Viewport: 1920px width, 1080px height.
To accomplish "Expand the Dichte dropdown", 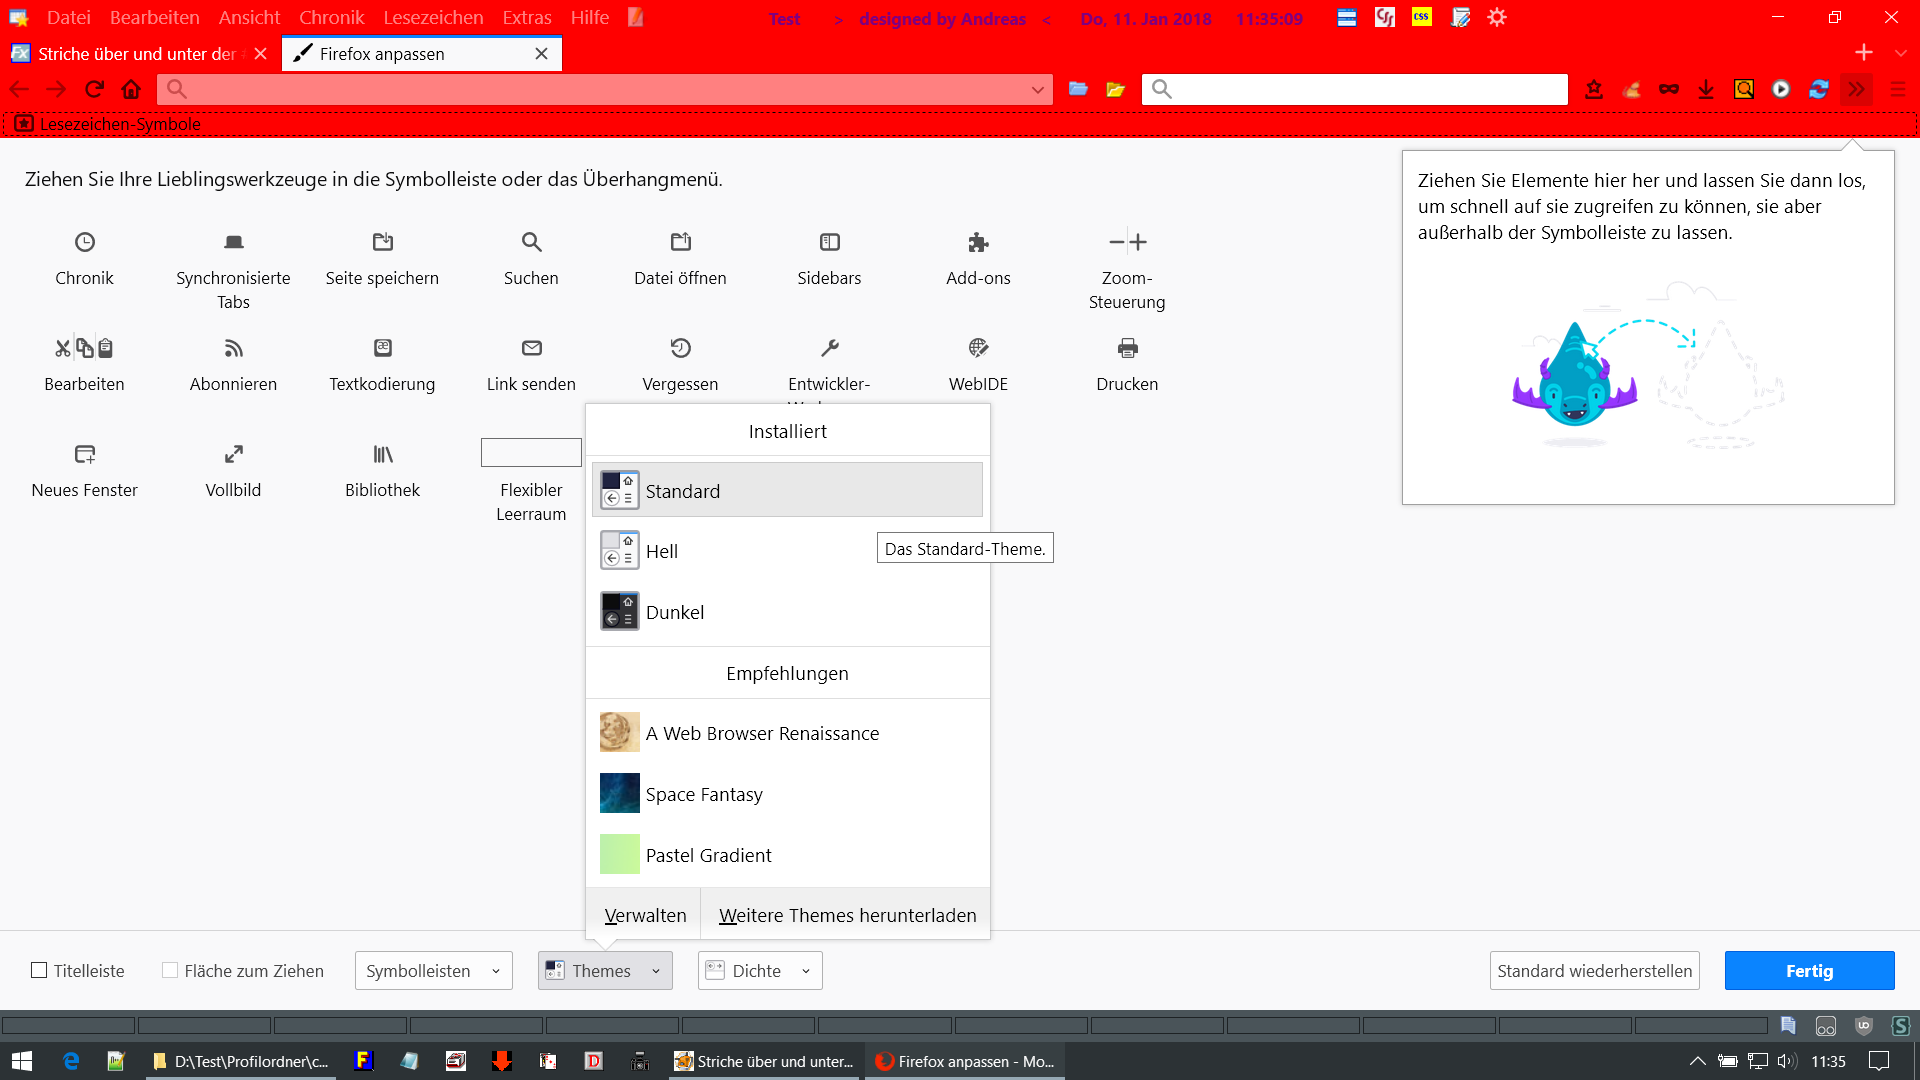I will pyautogui.click(x=759, y=970).
